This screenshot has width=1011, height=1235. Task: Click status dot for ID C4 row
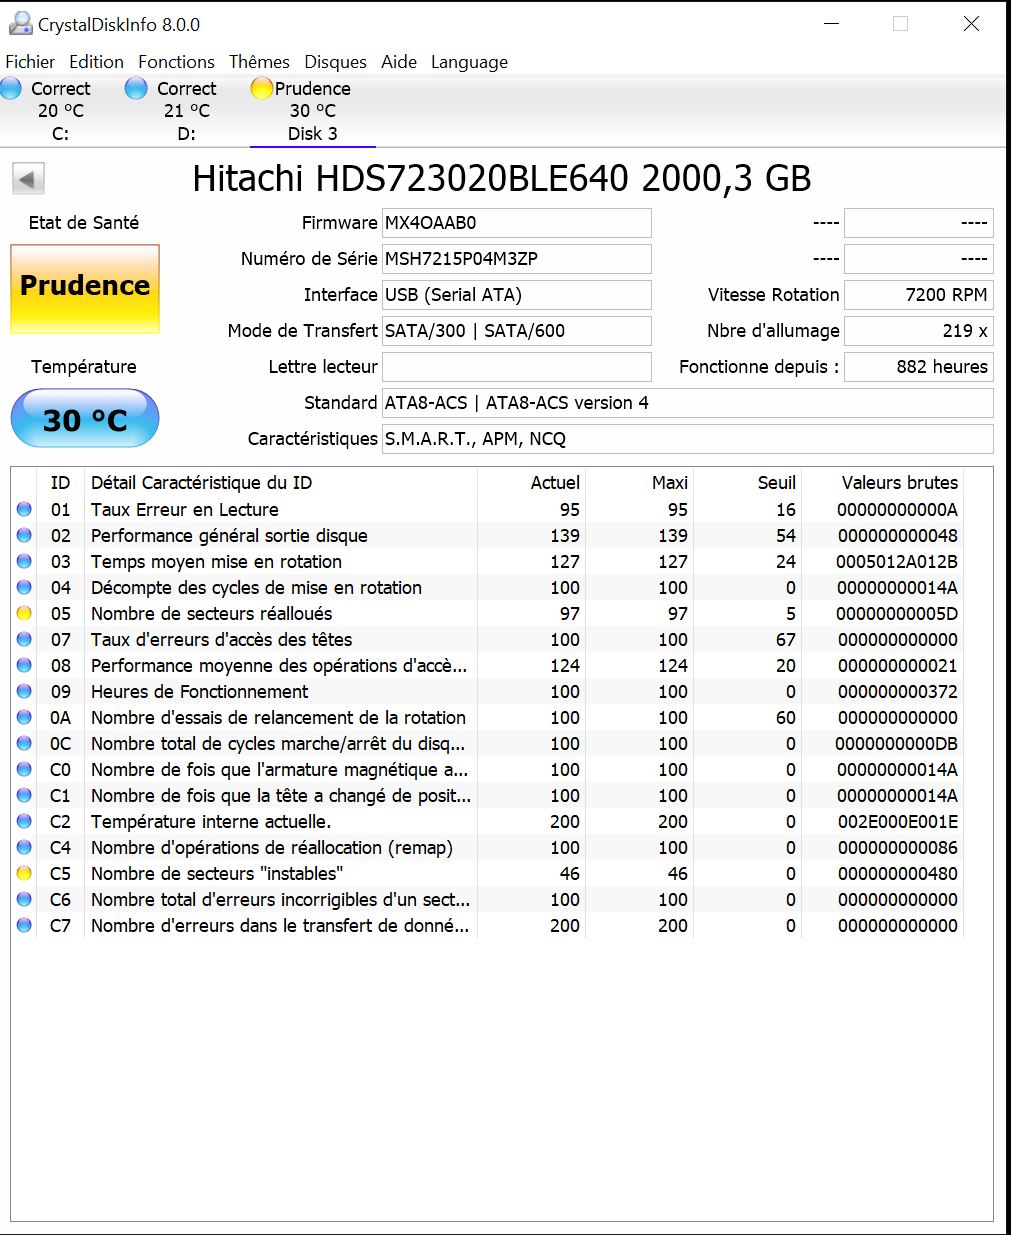[x=24, y=847]
